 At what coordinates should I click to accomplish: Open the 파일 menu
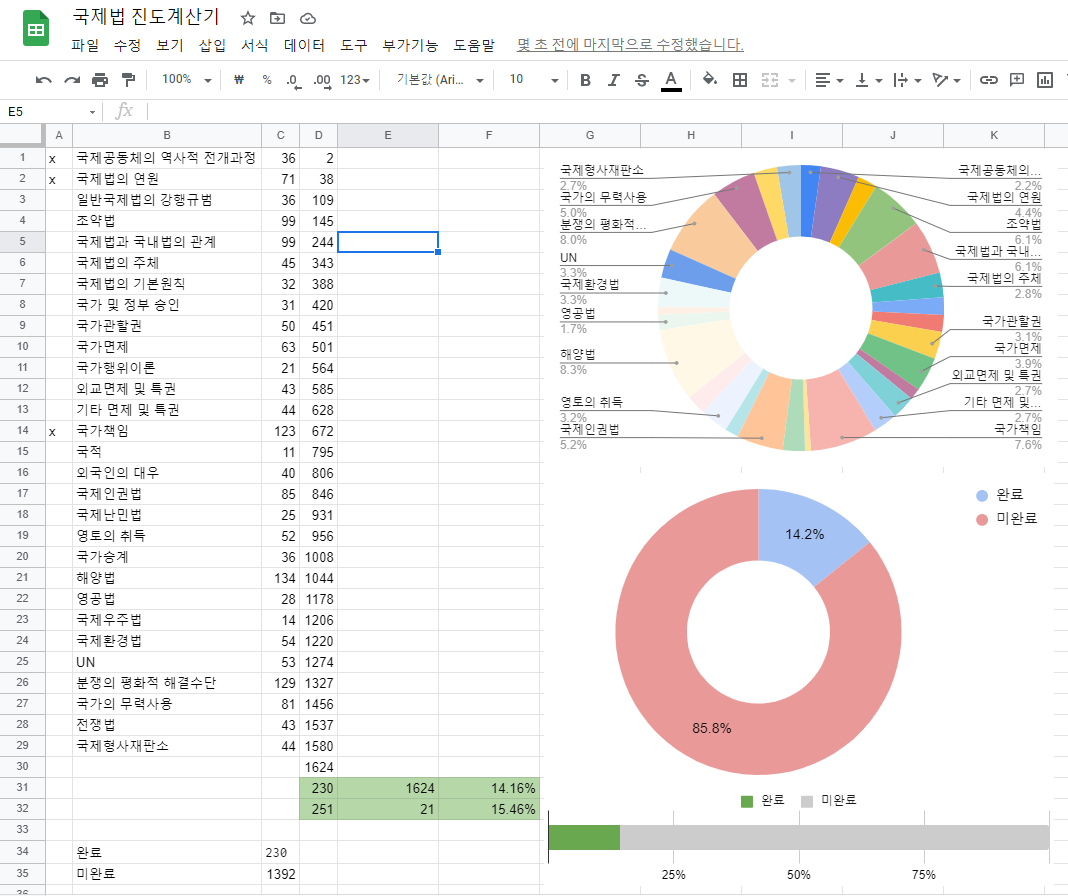point(85,45)
